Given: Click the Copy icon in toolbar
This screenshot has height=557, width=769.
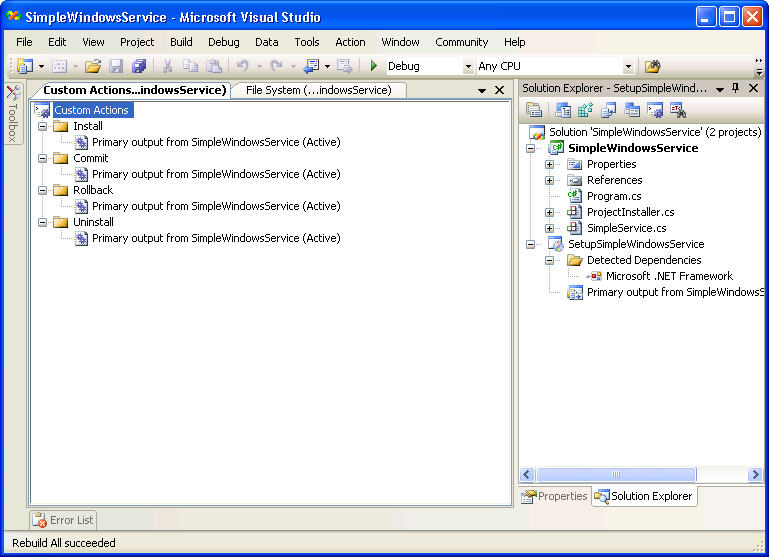Looking at the screenshot, I should (190, 66).
